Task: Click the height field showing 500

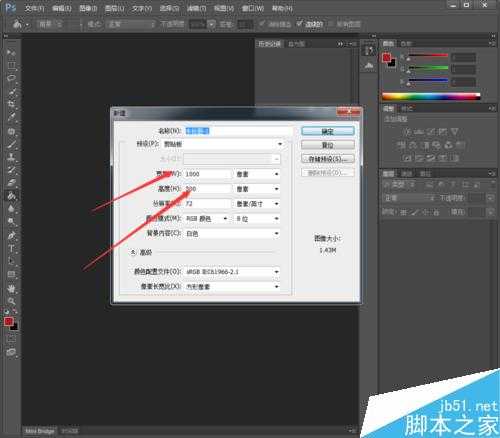Action: (x=207, y=189)
